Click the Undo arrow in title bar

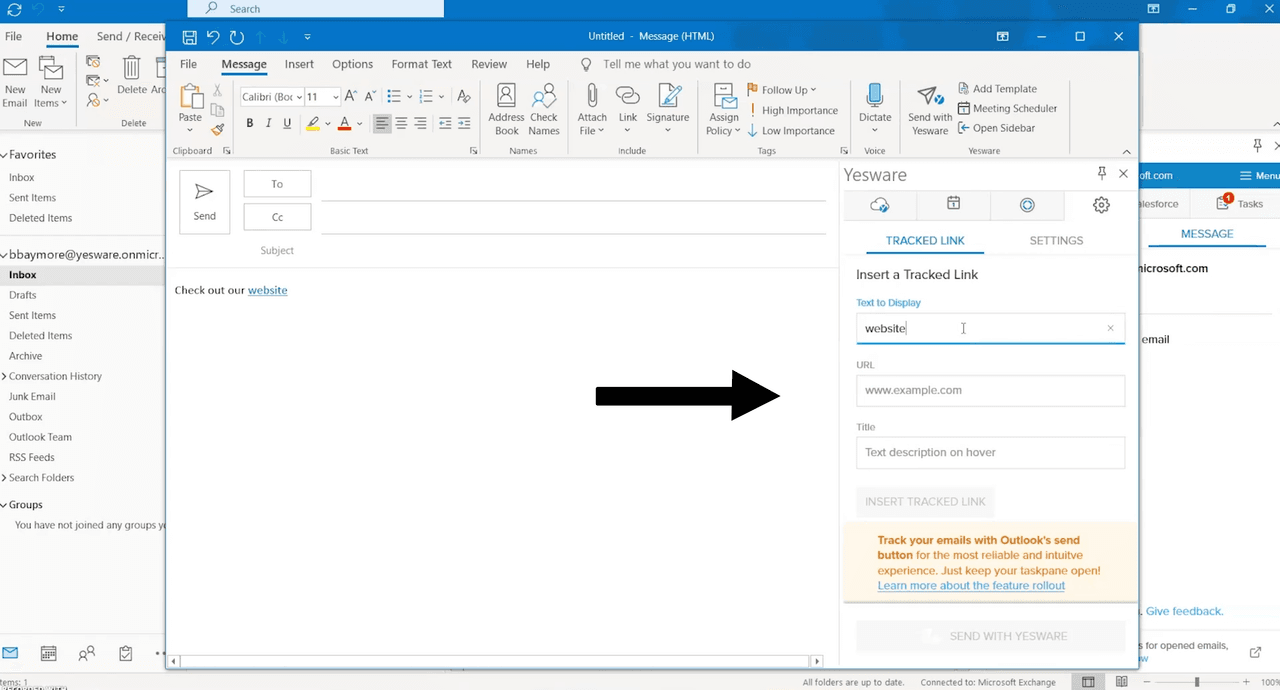coord(213,37)
